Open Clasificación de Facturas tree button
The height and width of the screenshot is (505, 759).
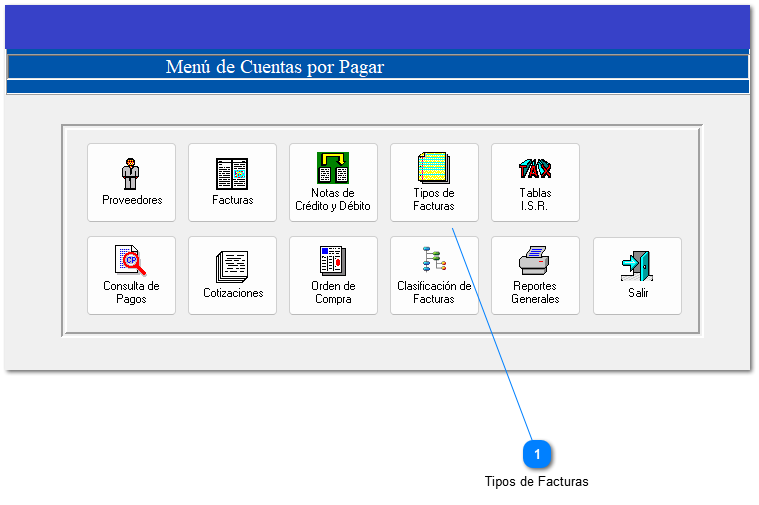434,275
